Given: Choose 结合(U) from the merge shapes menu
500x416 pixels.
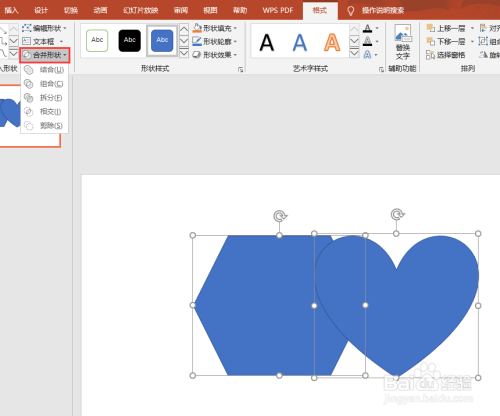Looking at the screenshot, I should coord(44,70).
